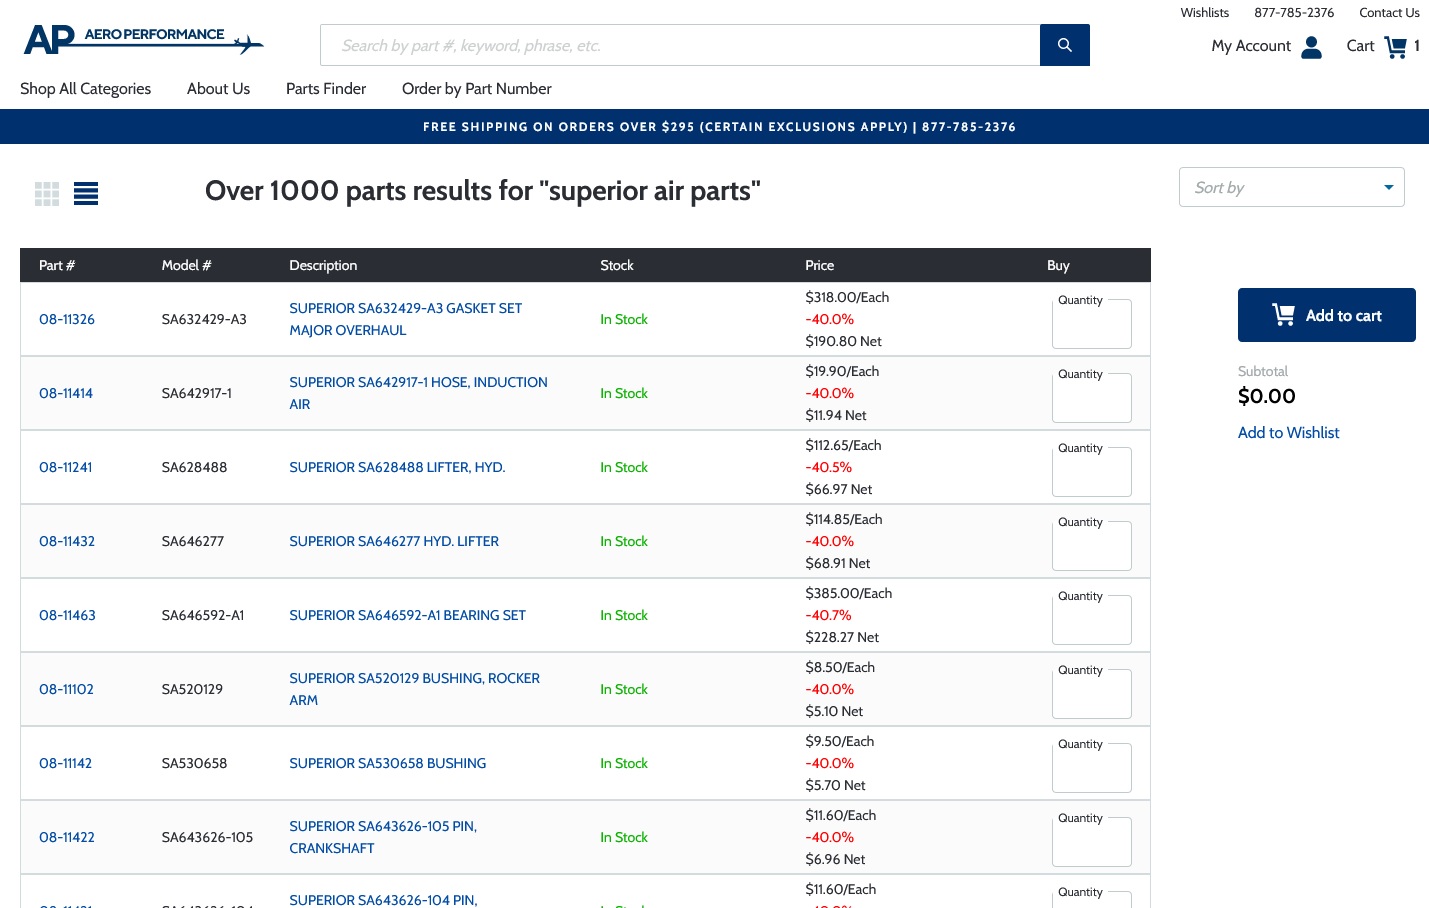Open part number 08-11414
Image resolution: width=1429 pixels, height=908 pixels.
pos(66,394)
